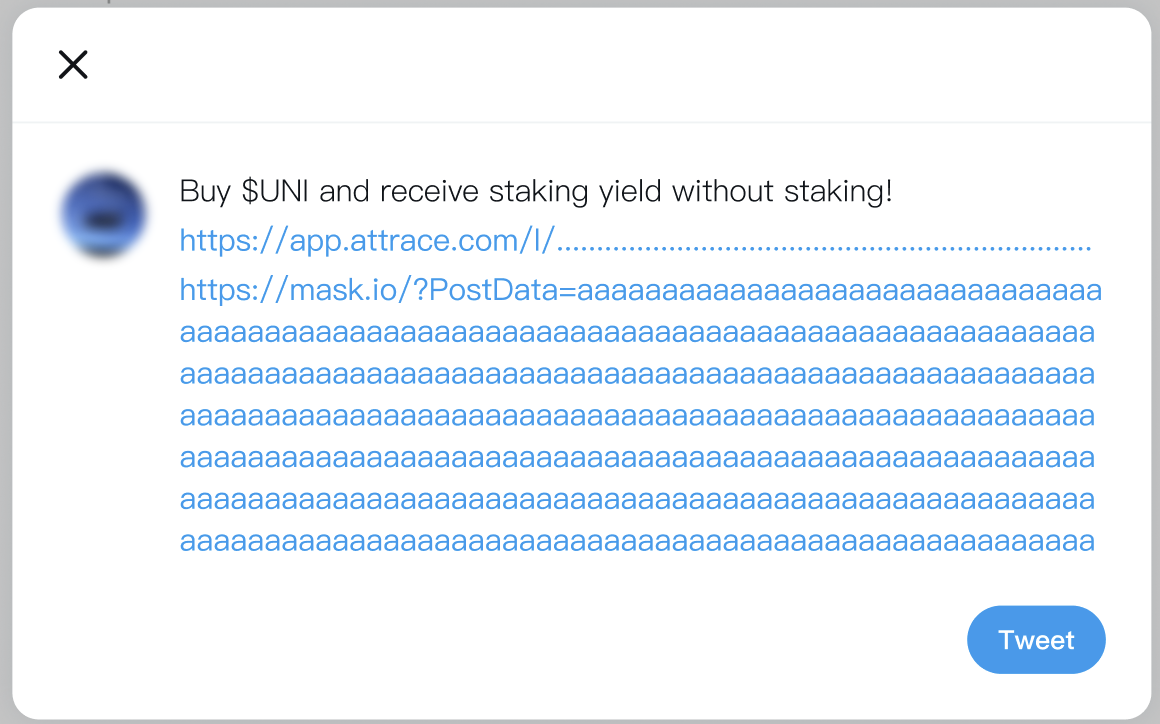
Task: Click the blue Tweet pill button
Action: click(x=1036, y=639)
